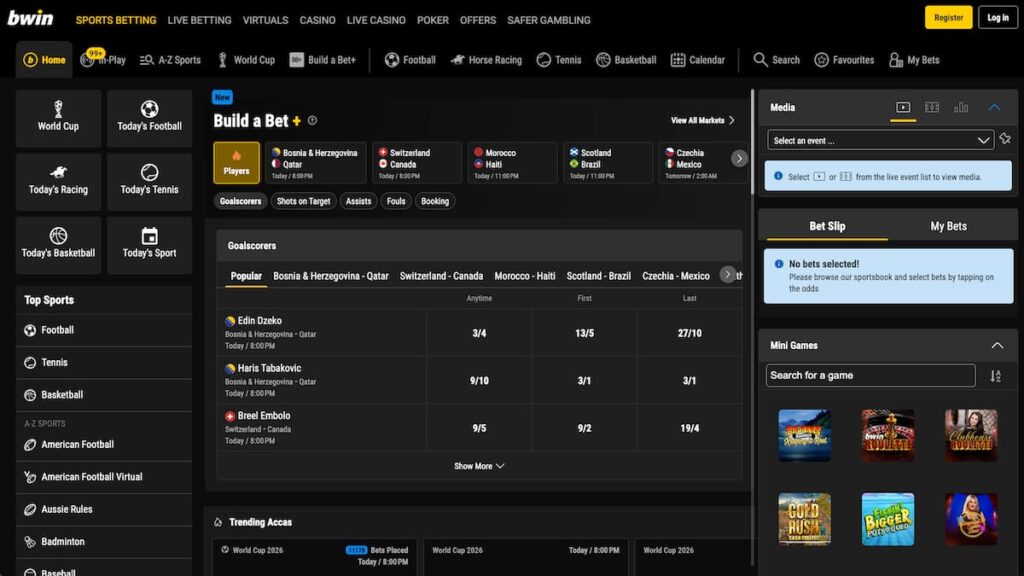Open the Poker menu item
Screen dimensions: 1024x576
click(x=432, y=20)
